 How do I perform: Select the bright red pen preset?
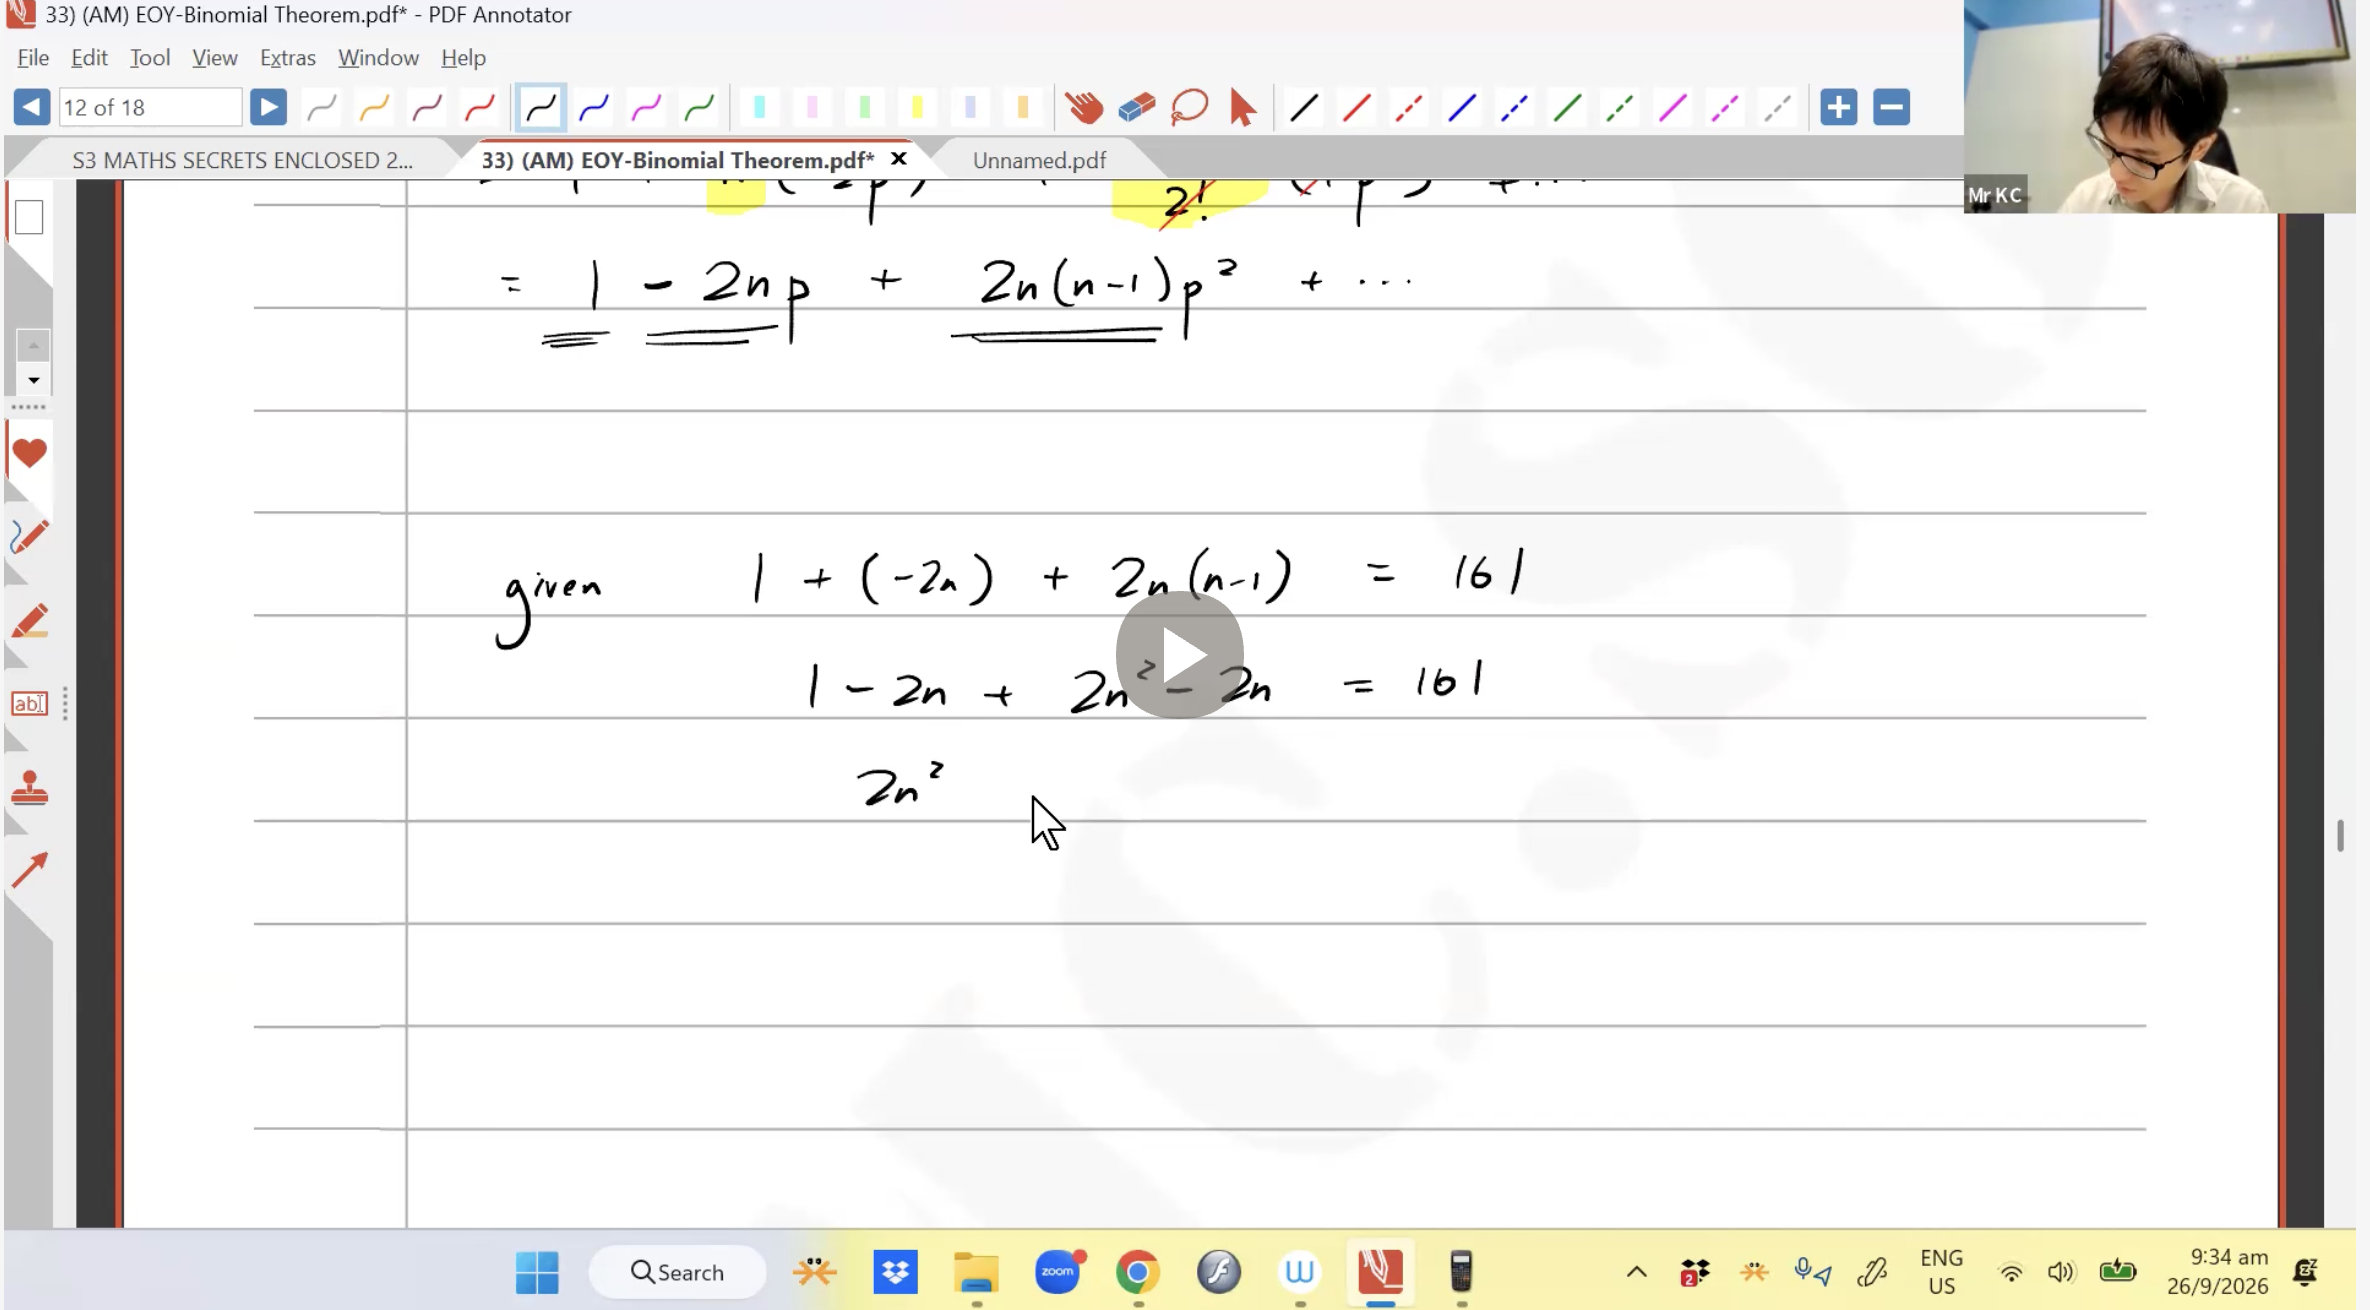pos(480,107)
